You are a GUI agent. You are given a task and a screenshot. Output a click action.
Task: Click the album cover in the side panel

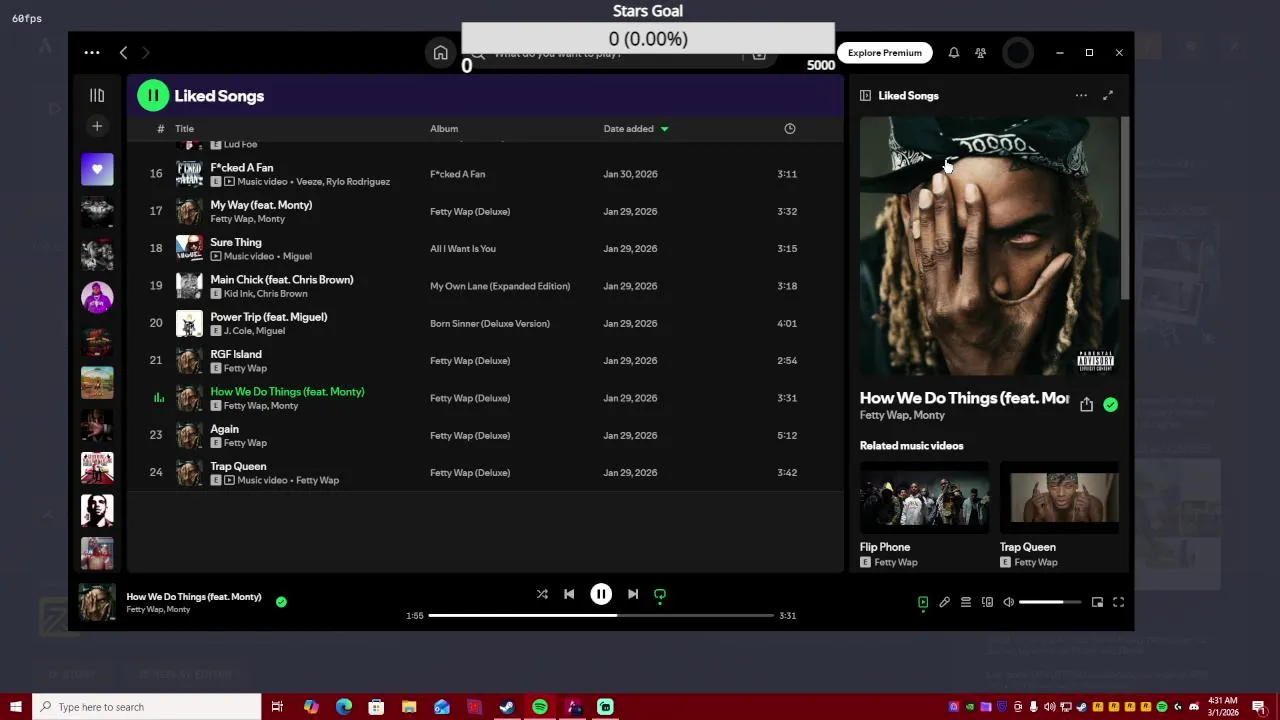pyautogui.click(x=989, y=246)
